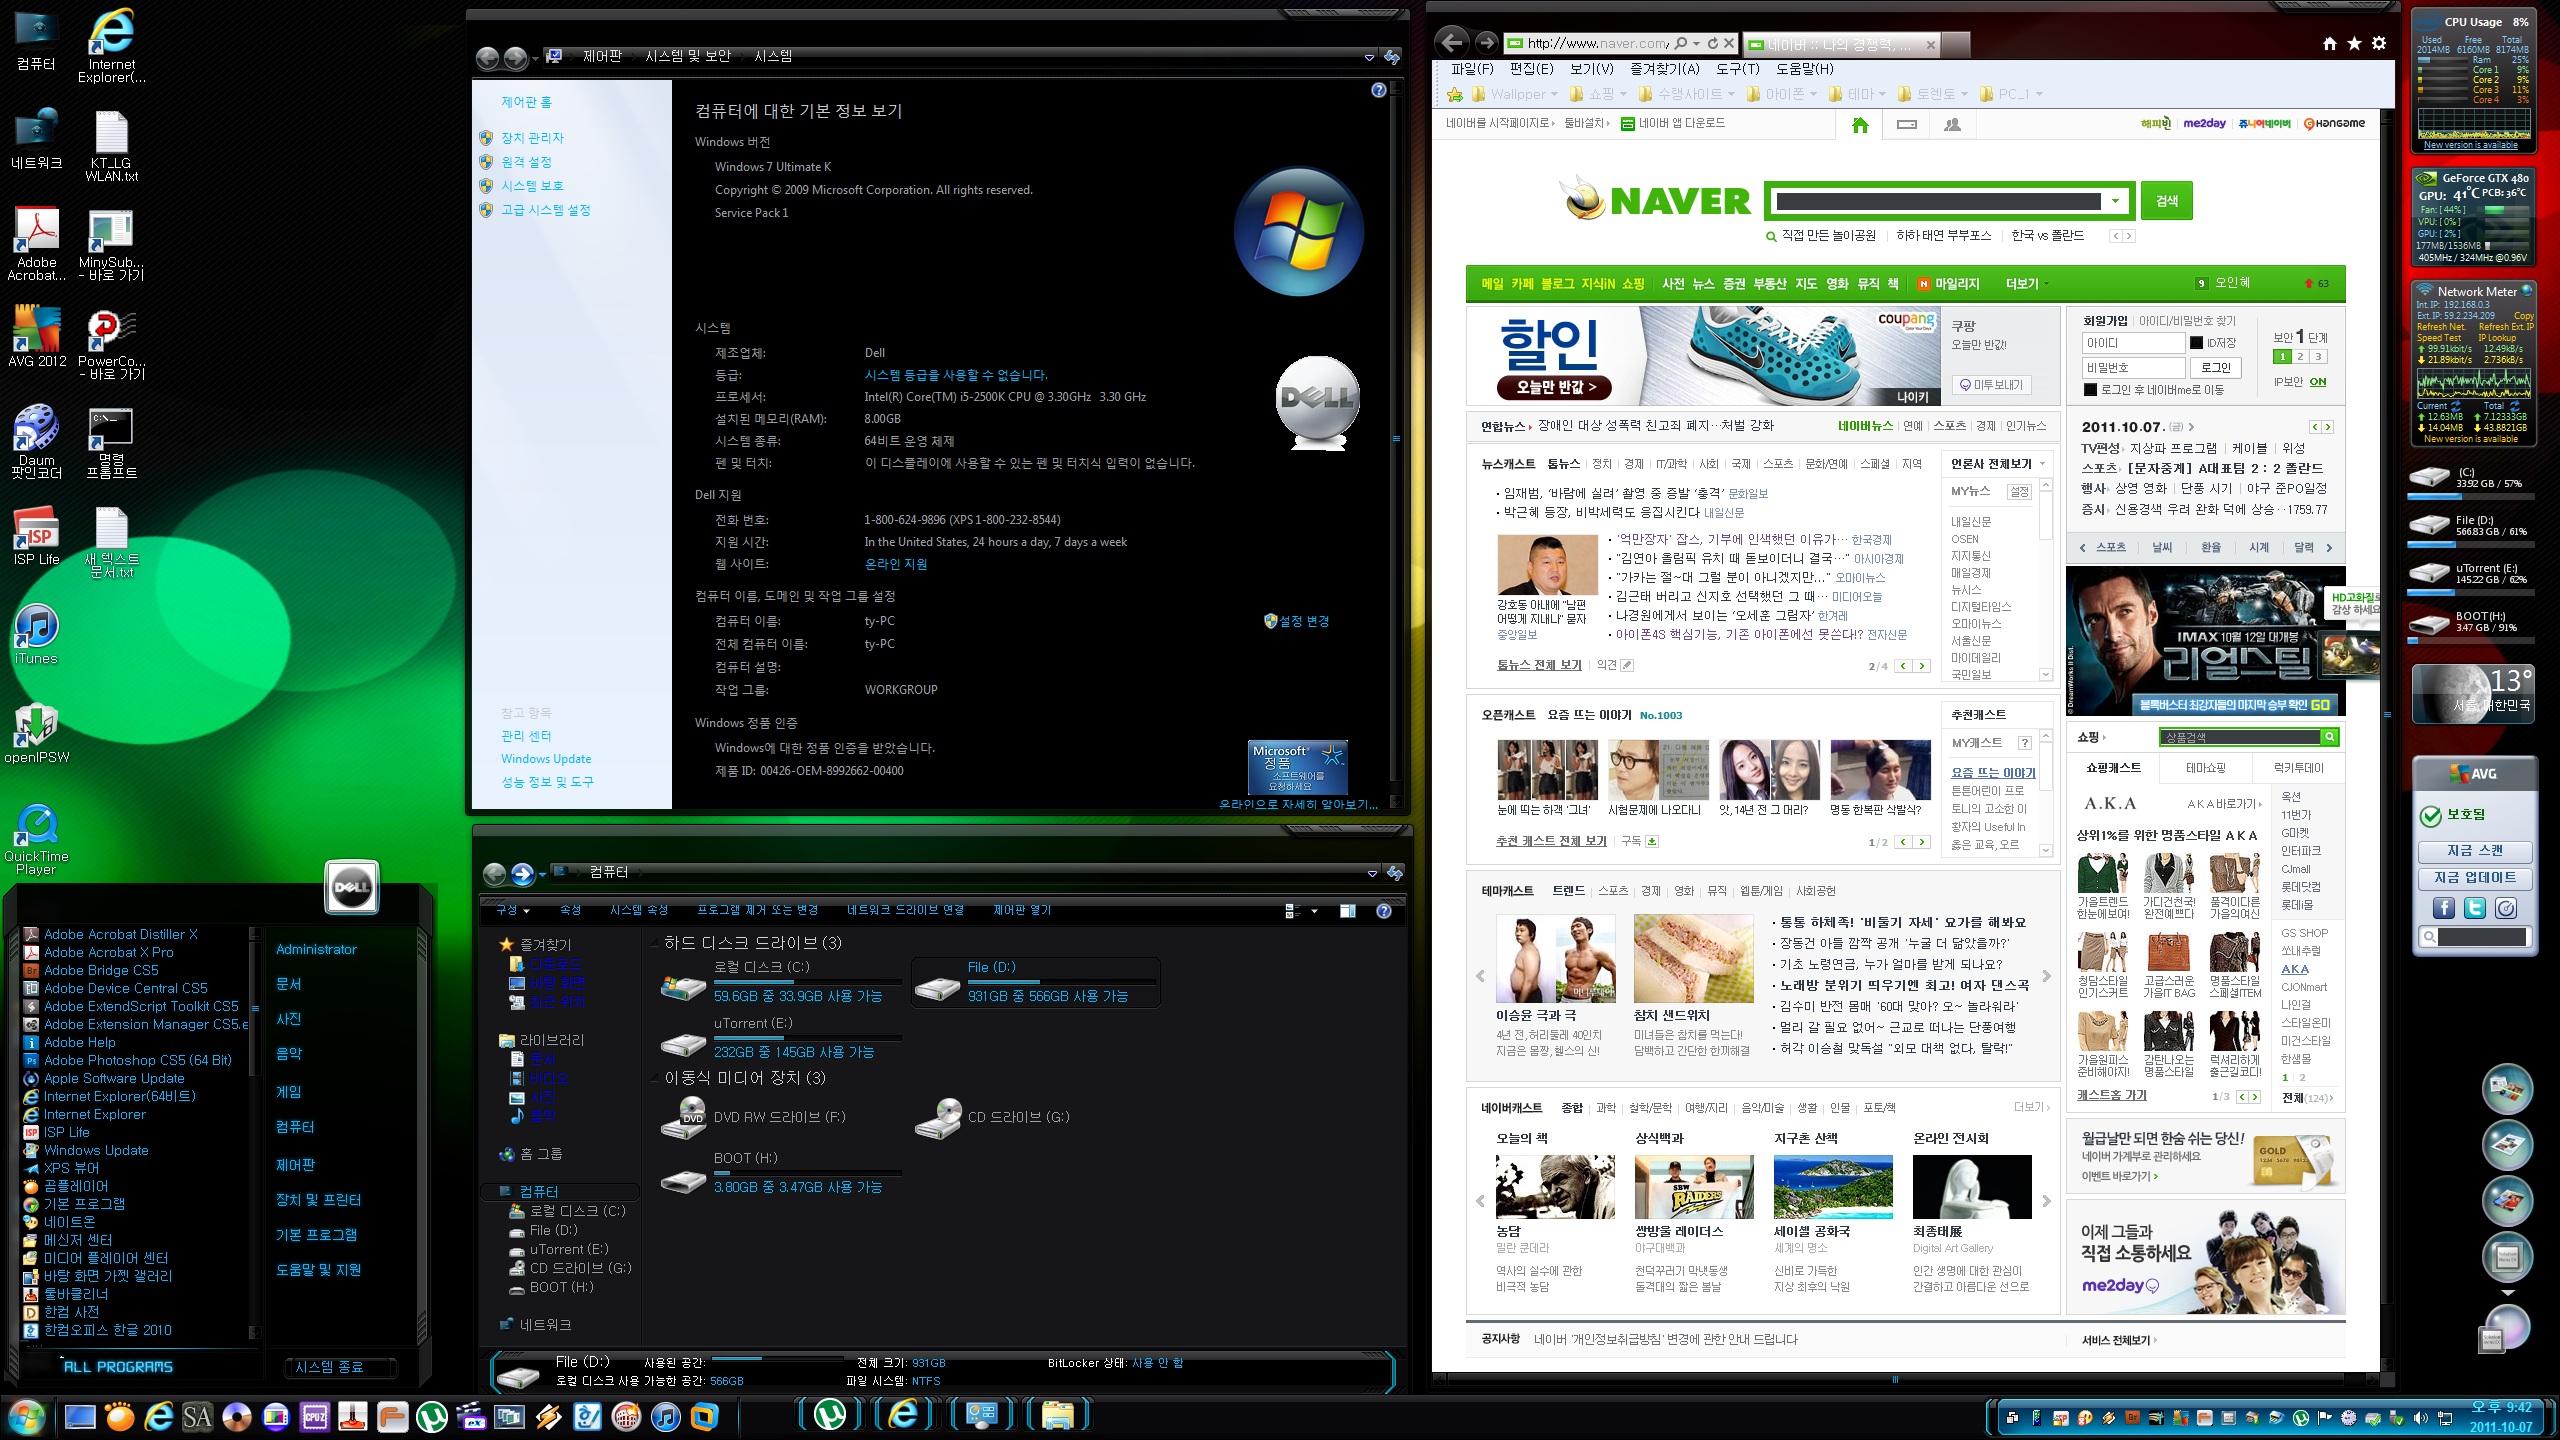Viewport: 2560px width, 1440px height.
Task: Click the 비밀번호 input field on Naver
Action: [x=2133, y=368]
